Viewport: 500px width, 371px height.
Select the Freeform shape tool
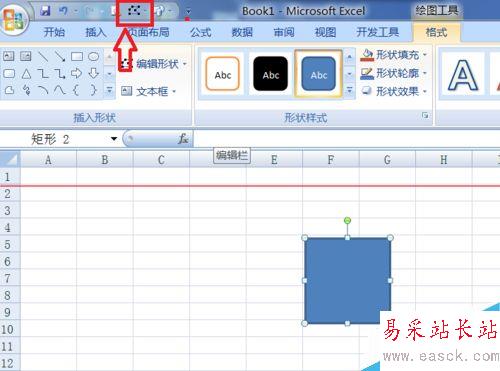coord(9,90)
